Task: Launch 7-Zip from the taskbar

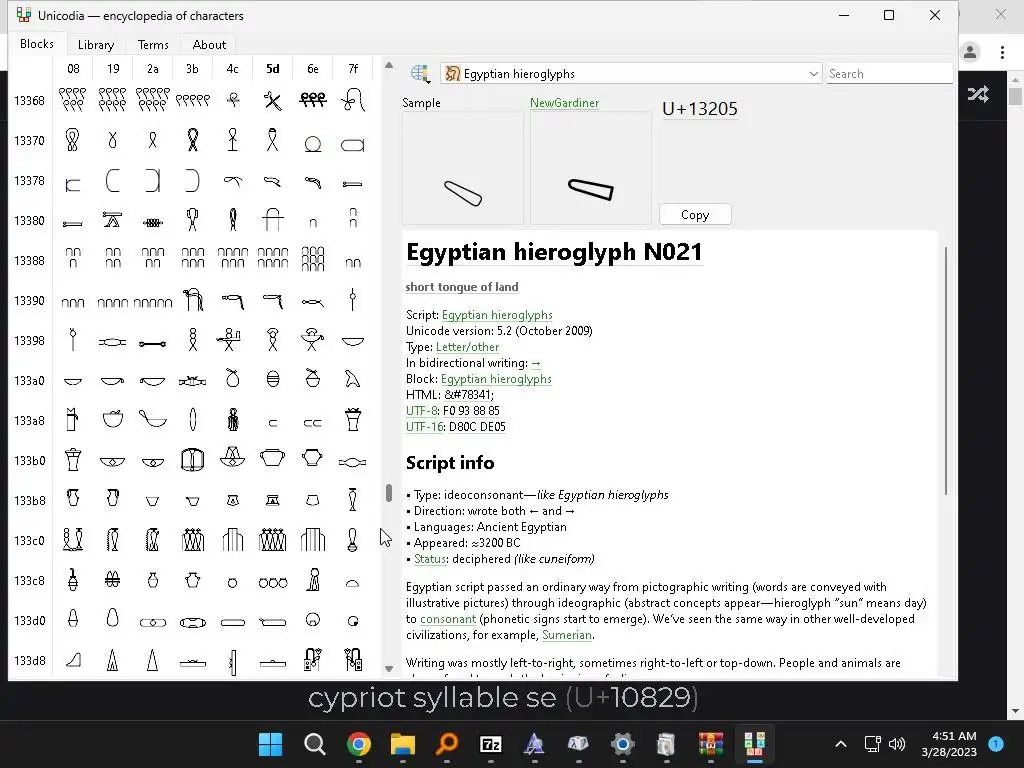Action: (x=490, y=744)
